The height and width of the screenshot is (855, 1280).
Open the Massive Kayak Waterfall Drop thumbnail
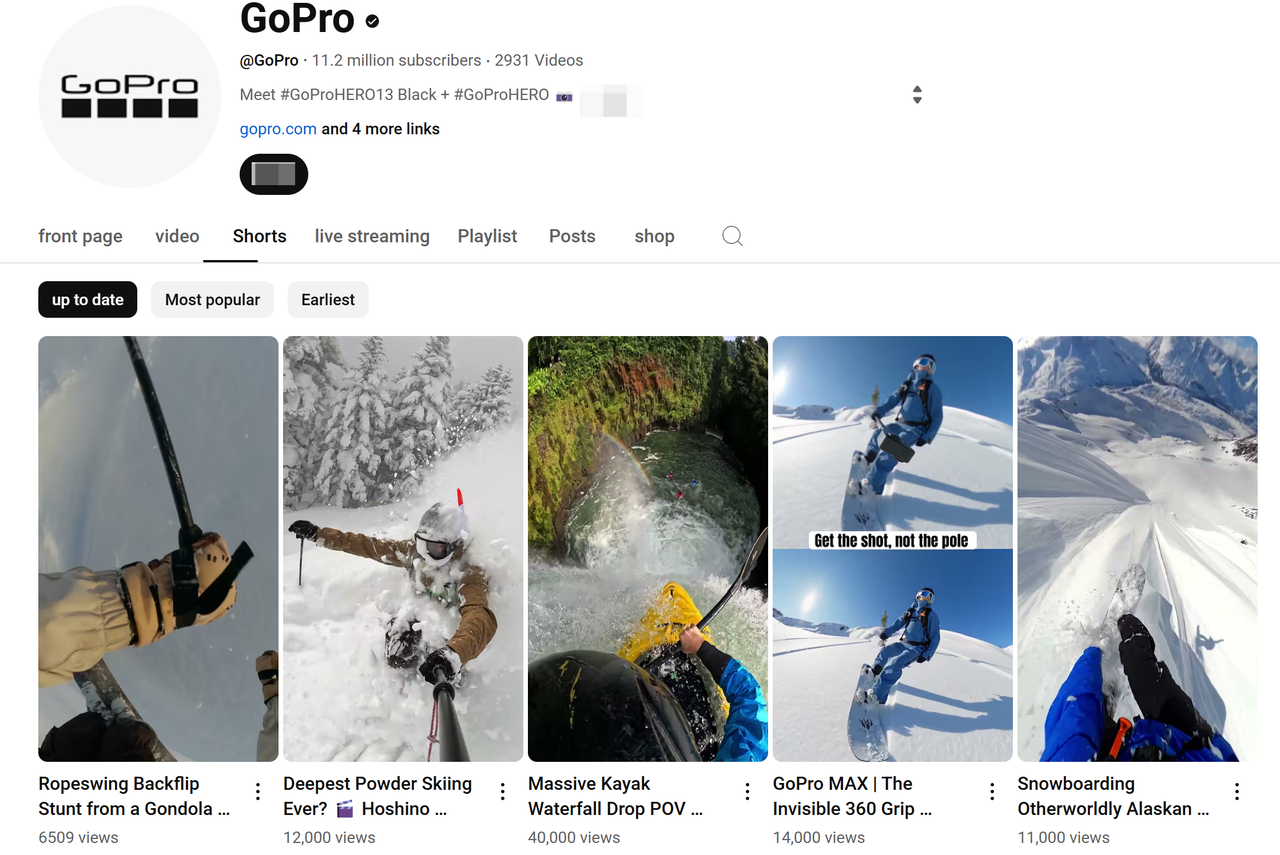point(647,548)
